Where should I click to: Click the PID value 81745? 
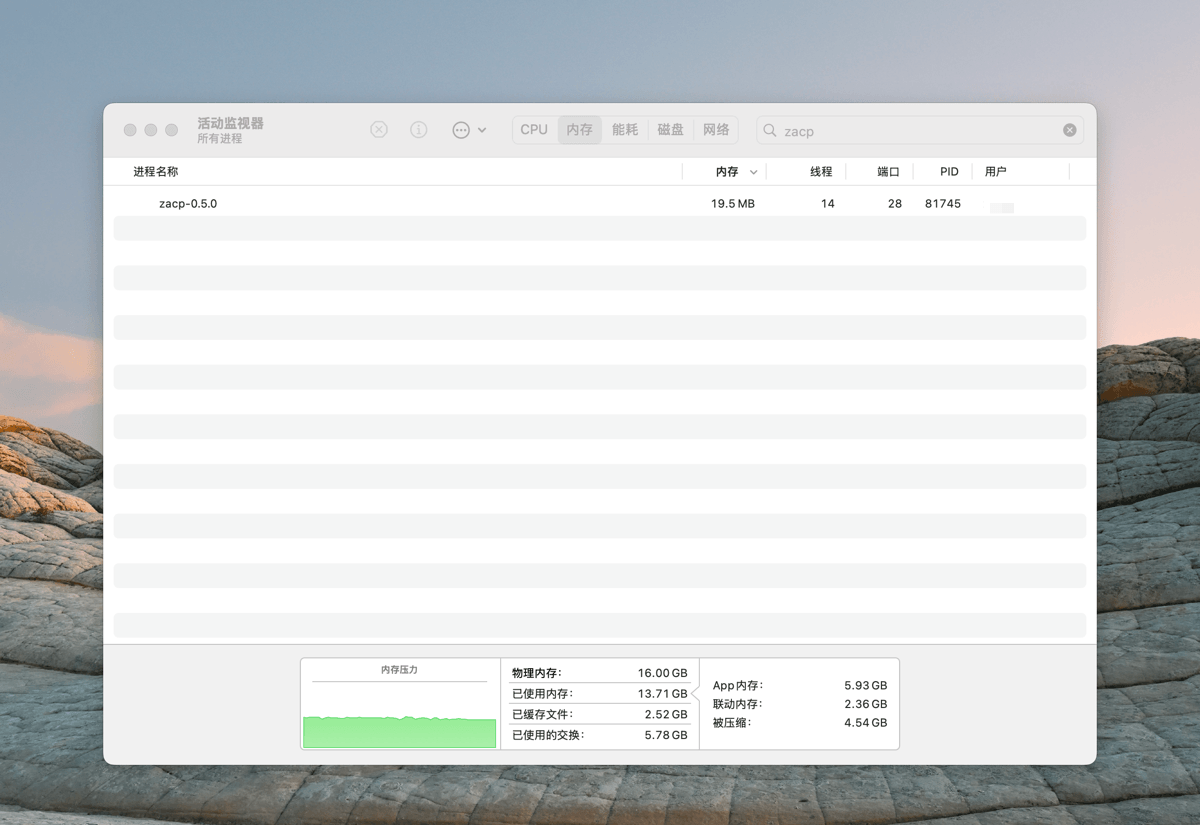tap(943, 203)
